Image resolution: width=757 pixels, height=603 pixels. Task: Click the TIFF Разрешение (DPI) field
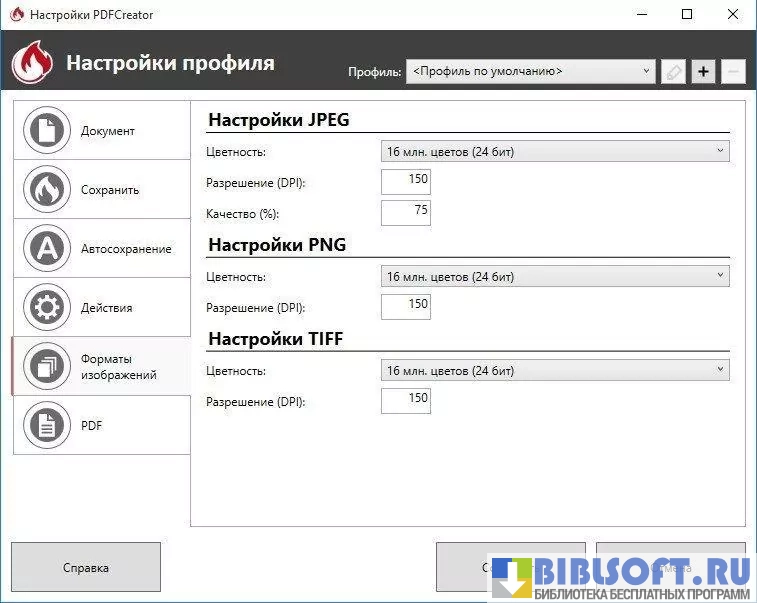coord(406,401)
